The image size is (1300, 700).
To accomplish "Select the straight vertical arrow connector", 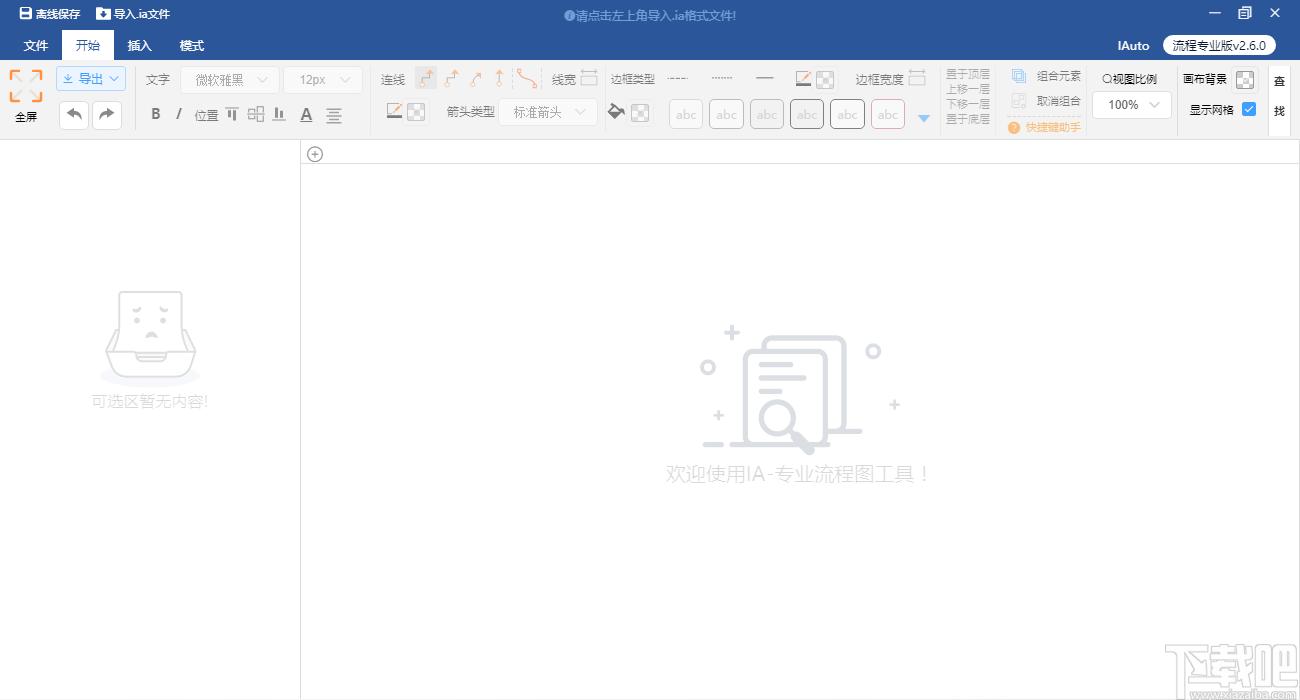I will [499, 78].
